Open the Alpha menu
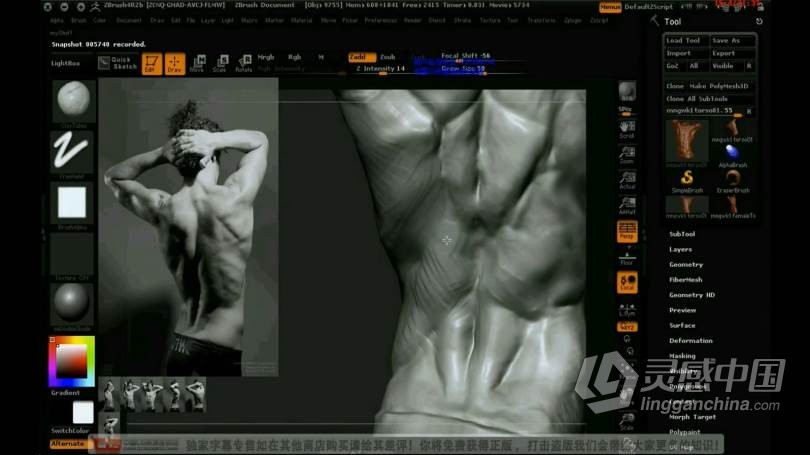 click(57, 21)
